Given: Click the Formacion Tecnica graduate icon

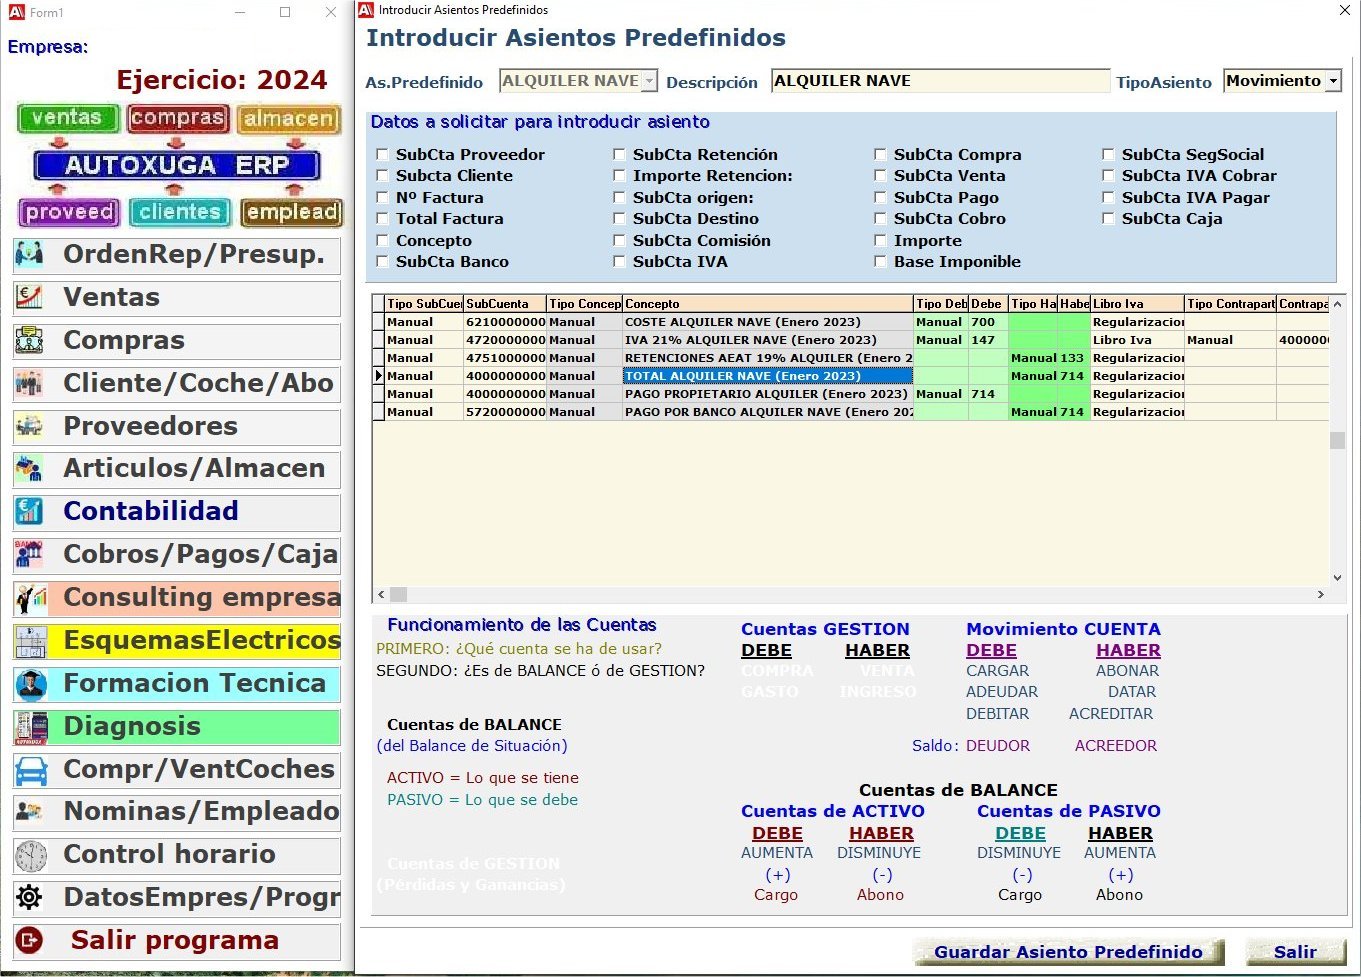Looking at the screenshot, I should point(30,684).
